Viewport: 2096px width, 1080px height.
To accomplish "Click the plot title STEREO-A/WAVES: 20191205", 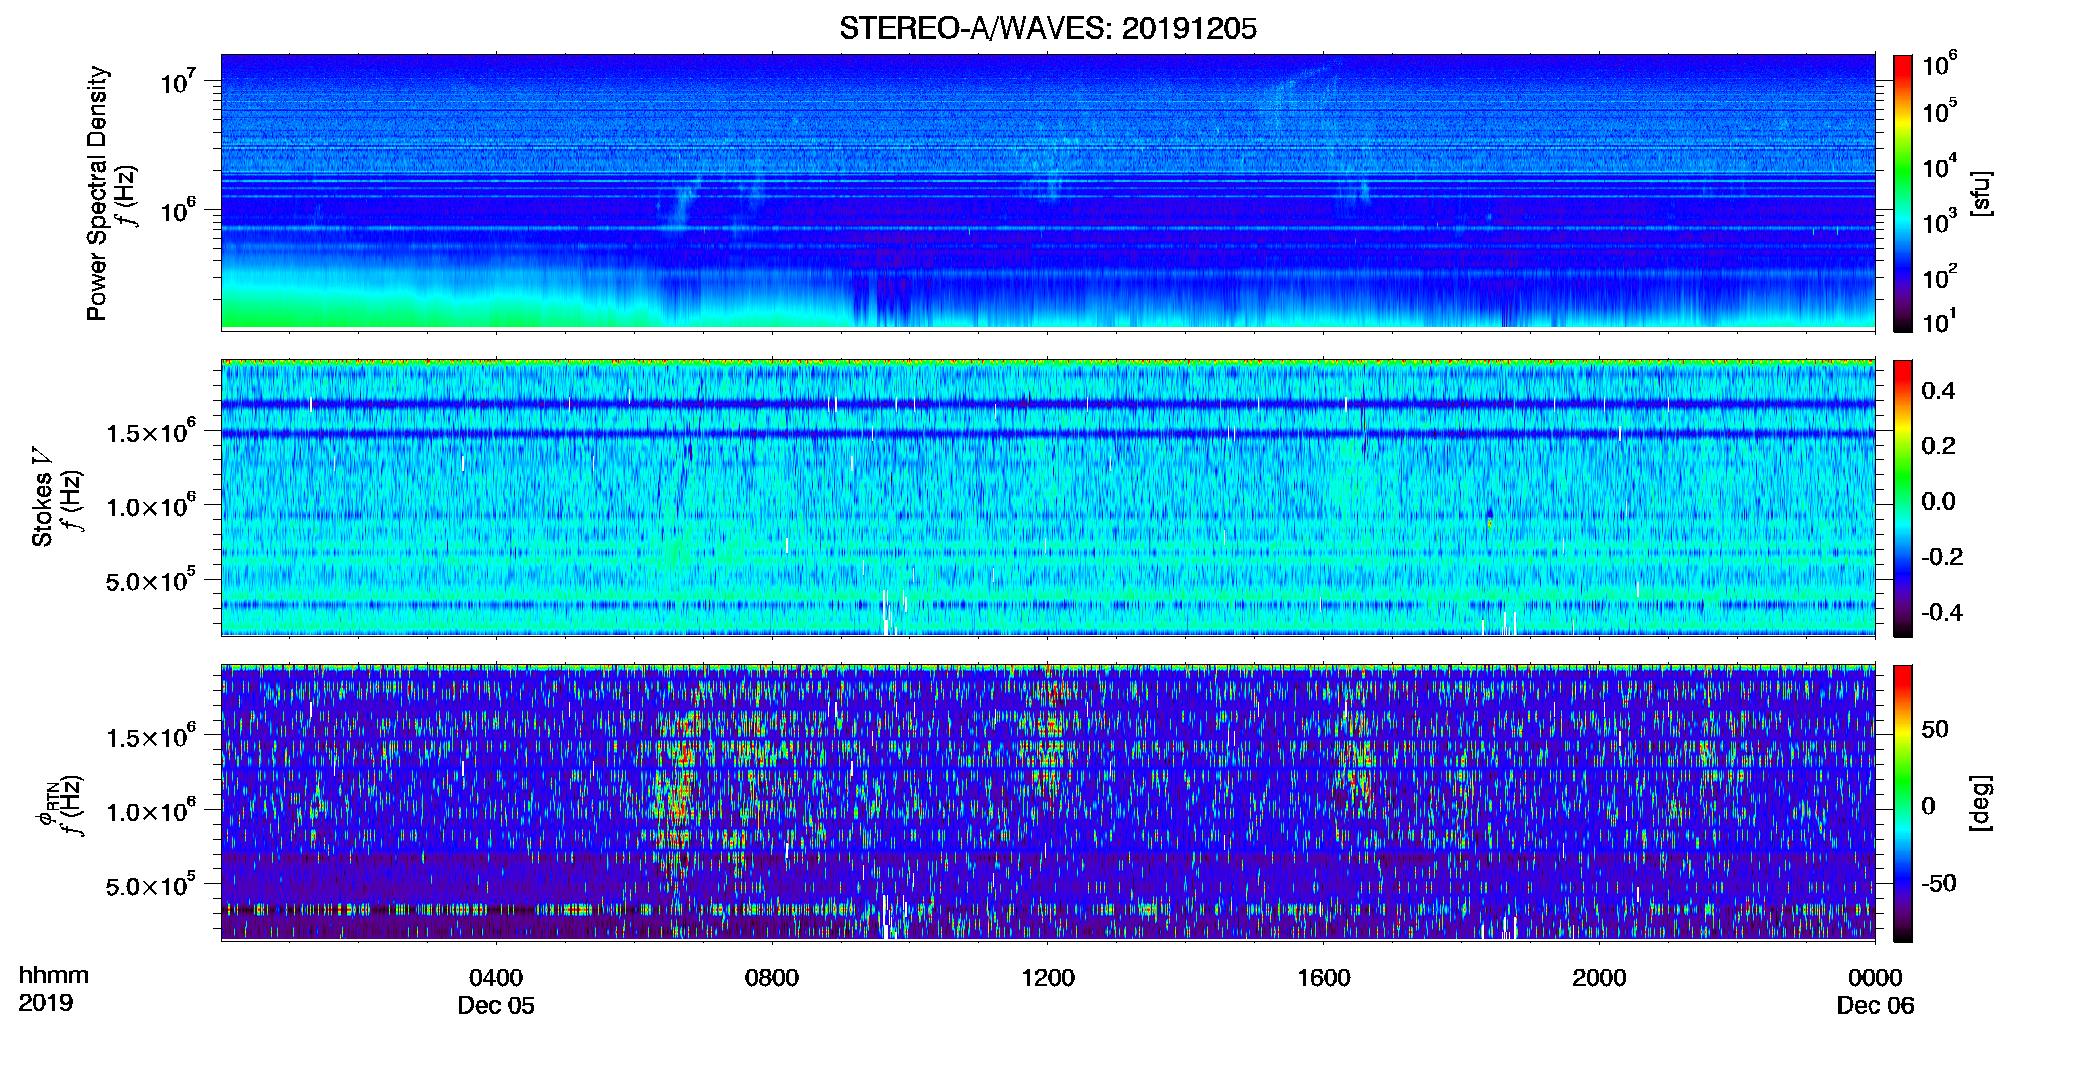I will (1048, 28).
